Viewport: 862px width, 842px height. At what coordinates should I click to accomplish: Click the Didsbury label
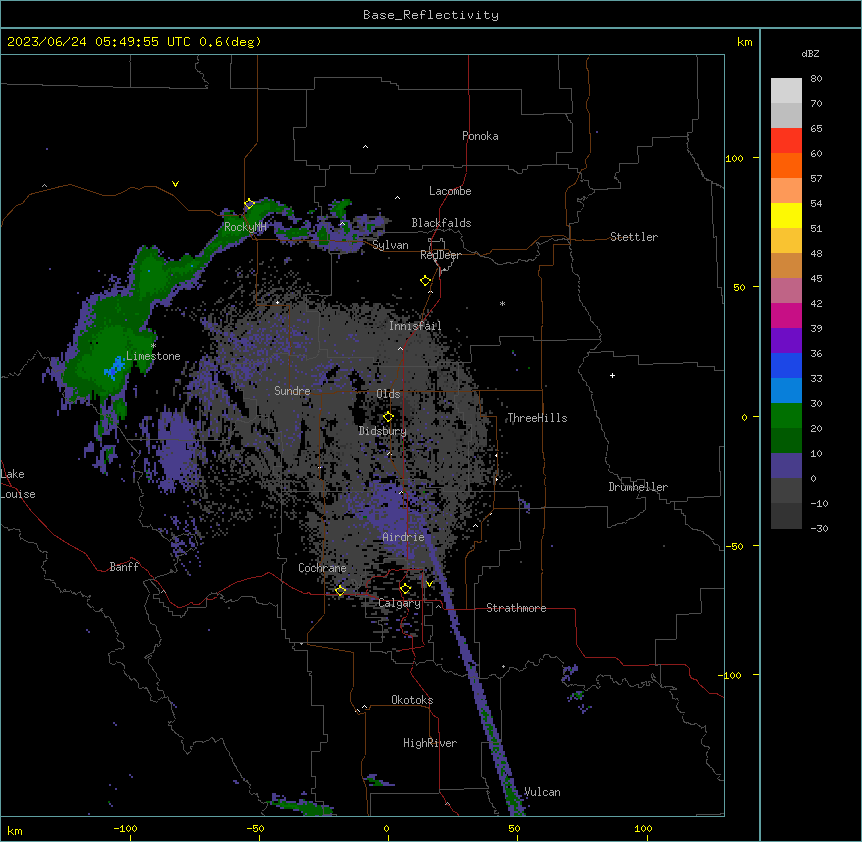(x=383, y=431)
